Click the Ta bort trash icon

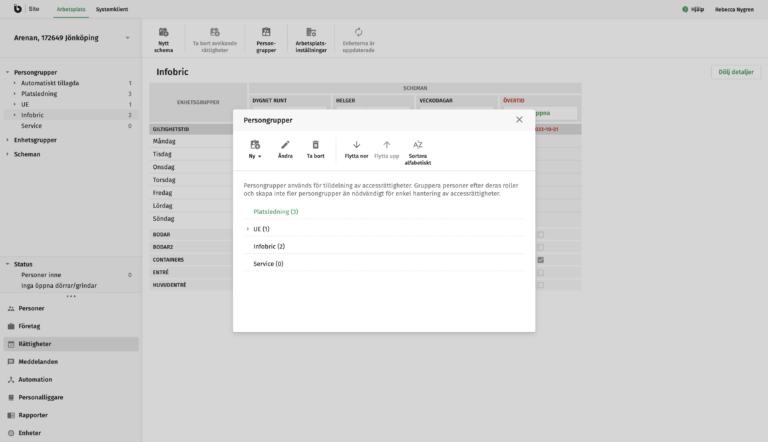tap(315, 145)
